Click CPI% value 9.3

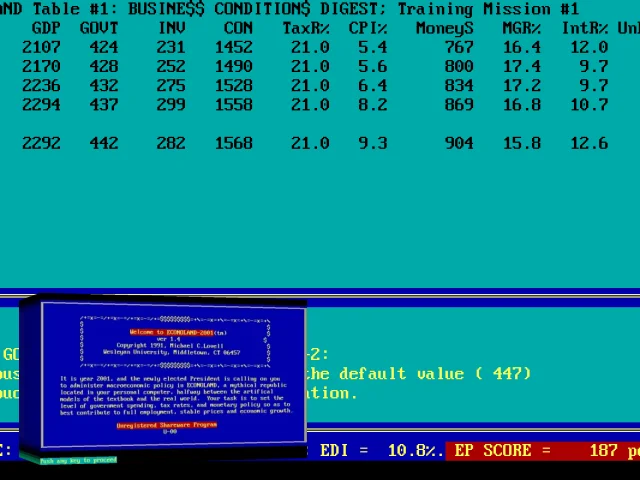click(x=373, y=143)
